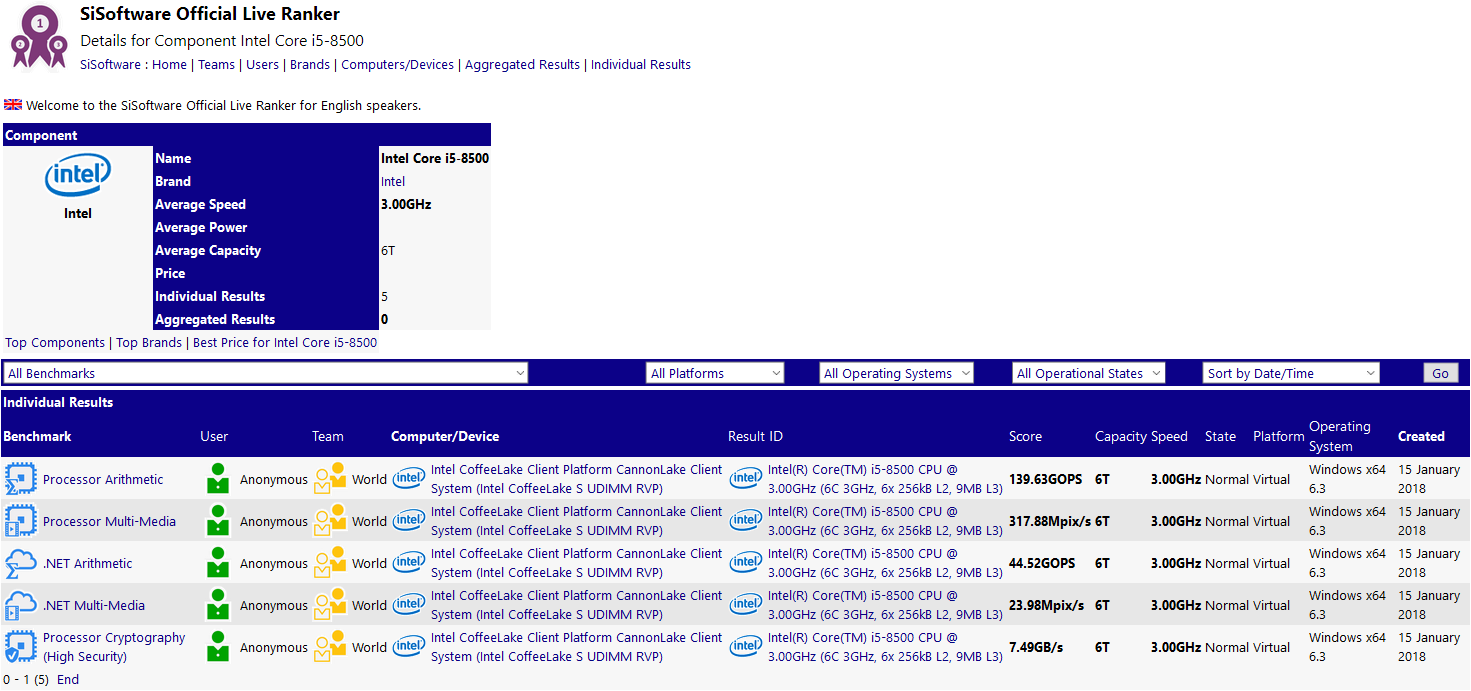Click the 44.52GOPS score value
The width and height of the screenshot is (1471, 691).
tap(1042, 563)
